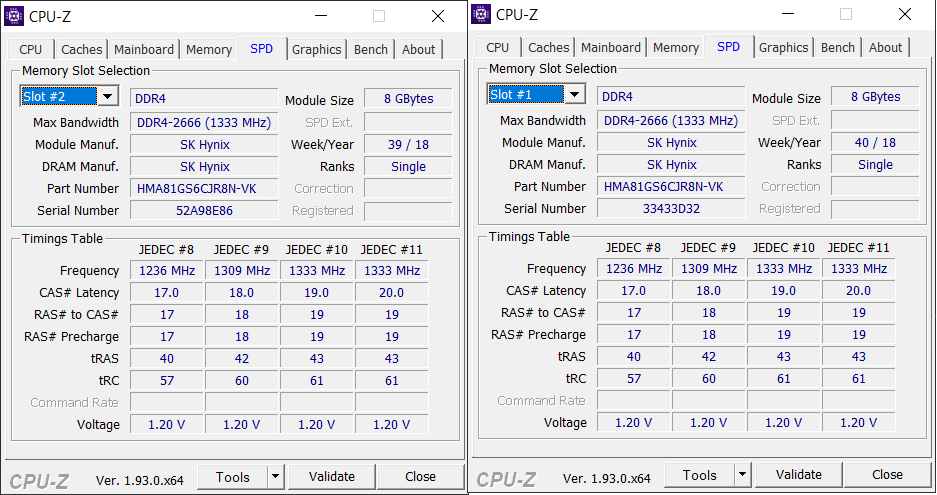This screenshot has height=495, width=937.
Task: Click JEDEC #8 tRC value 57 in right window
Action: (x=634, y=379)
